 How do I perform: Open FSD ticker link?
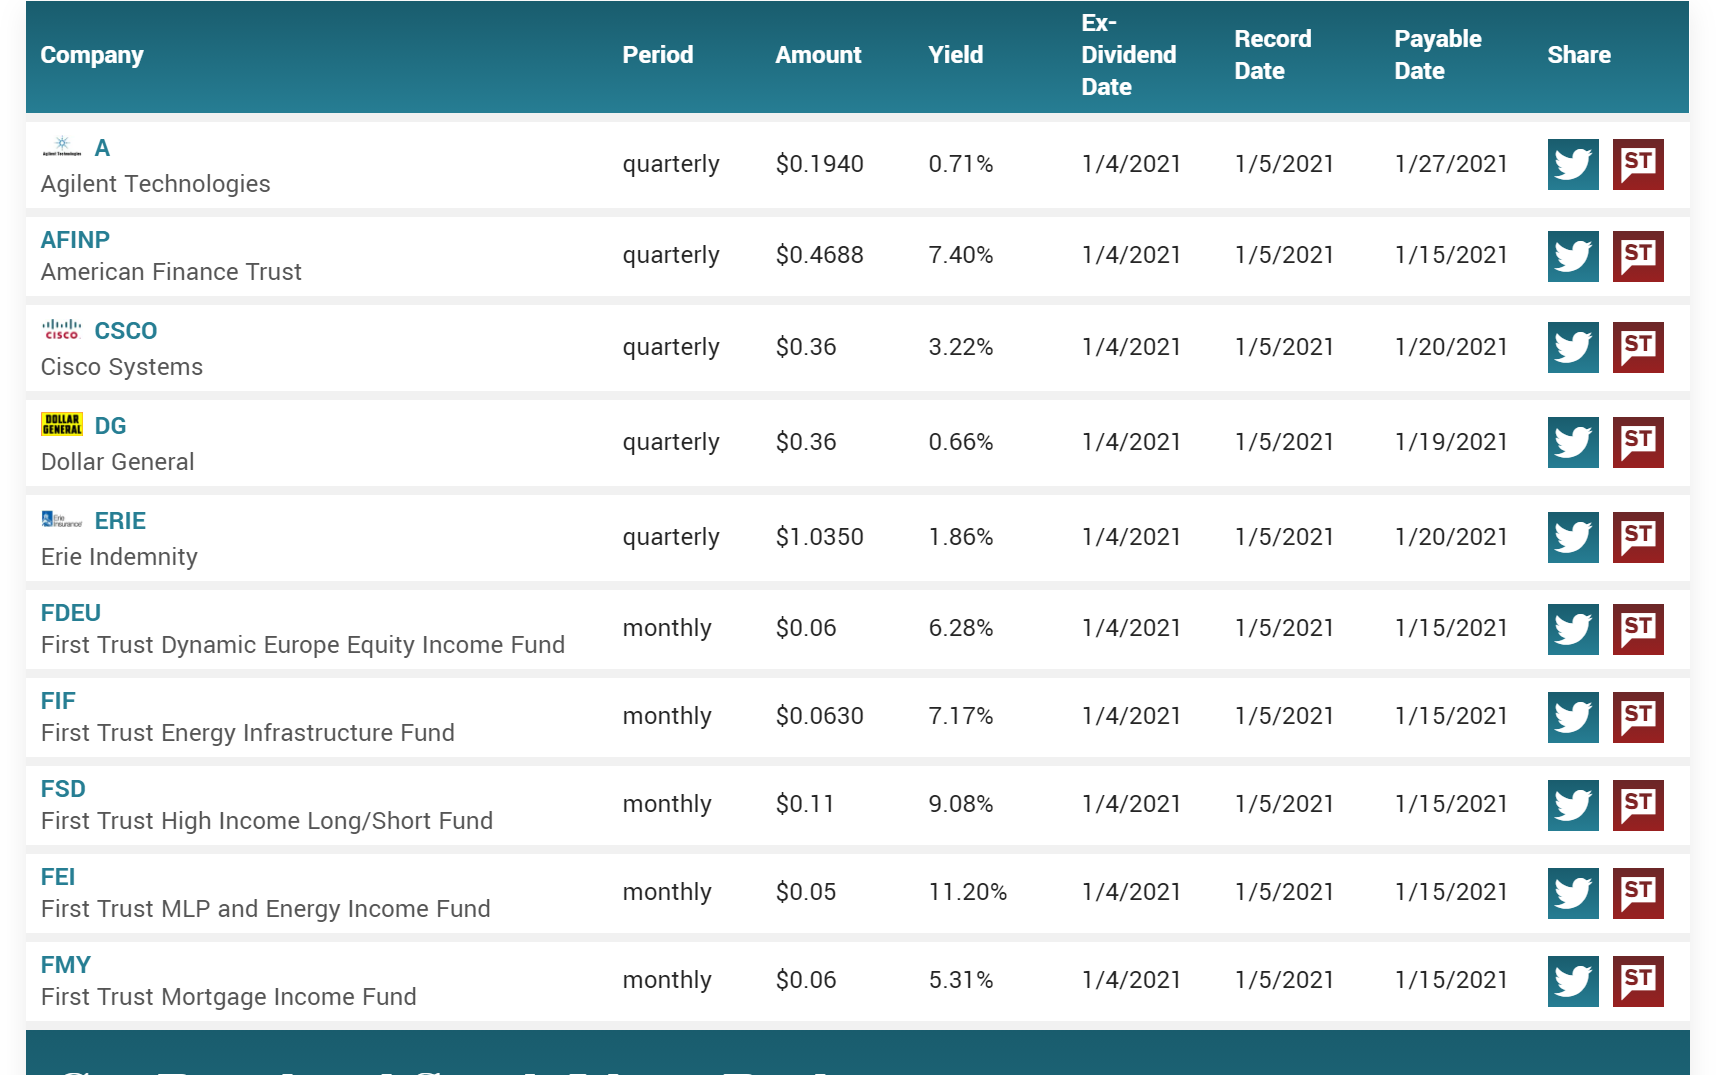coord(63,789)
